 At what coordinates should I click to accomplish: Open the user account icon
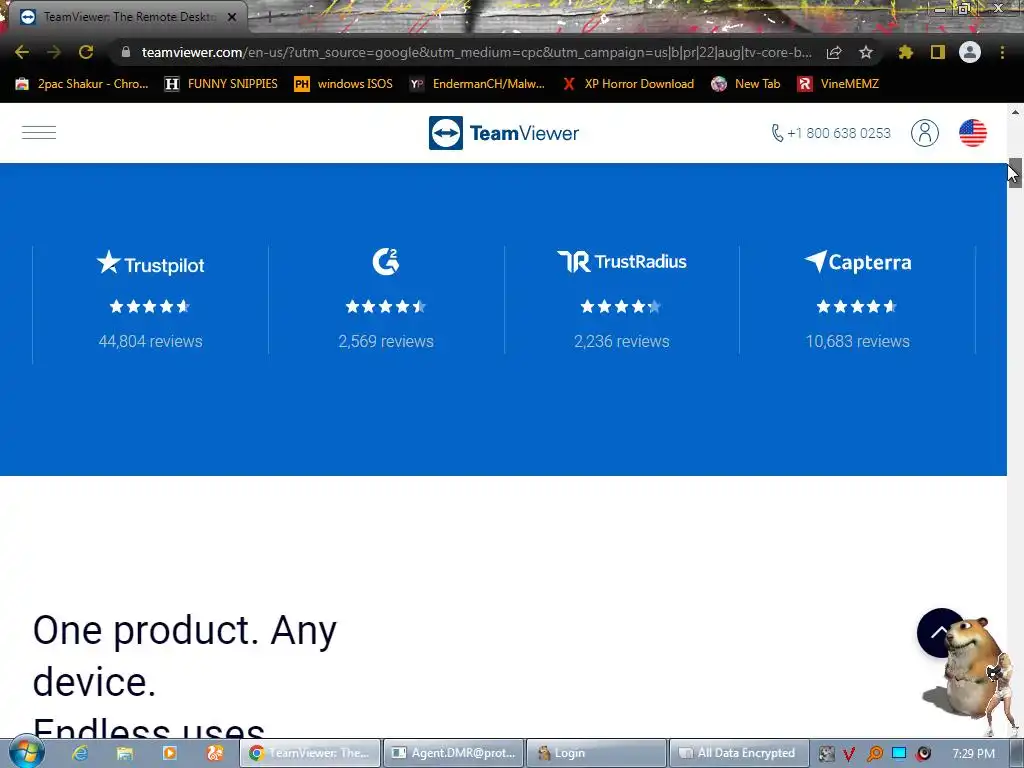(925, 133)
